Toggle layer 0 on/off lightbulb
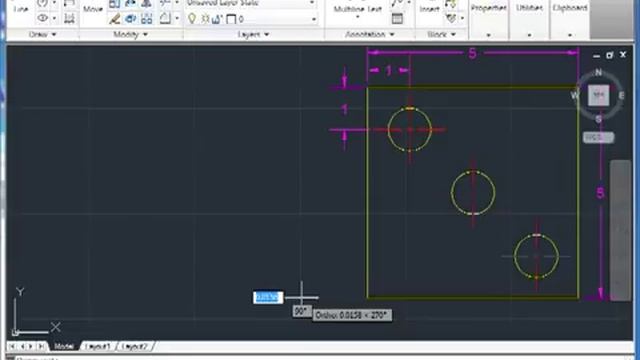The width and height of the screenshot is (640, 360). coord(192,18)
